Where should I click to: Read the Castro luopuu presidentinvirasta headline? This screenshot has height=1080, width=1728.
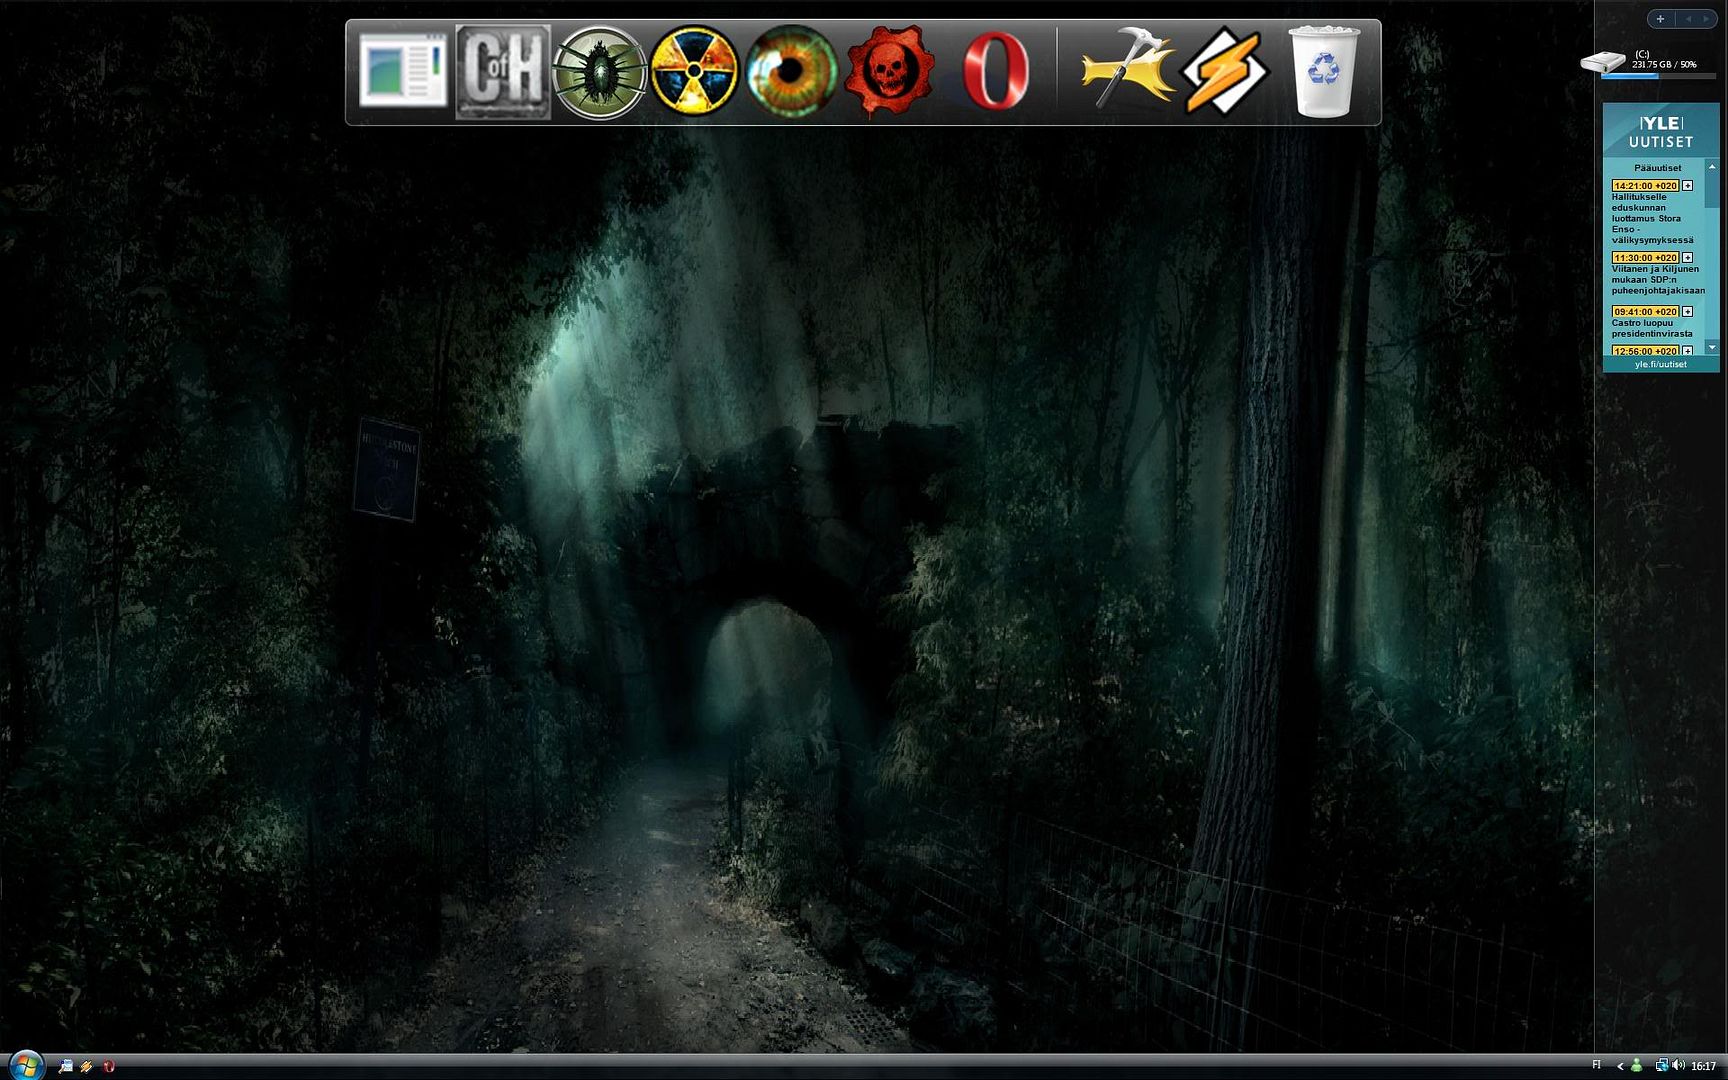(x=1651, y=328)
